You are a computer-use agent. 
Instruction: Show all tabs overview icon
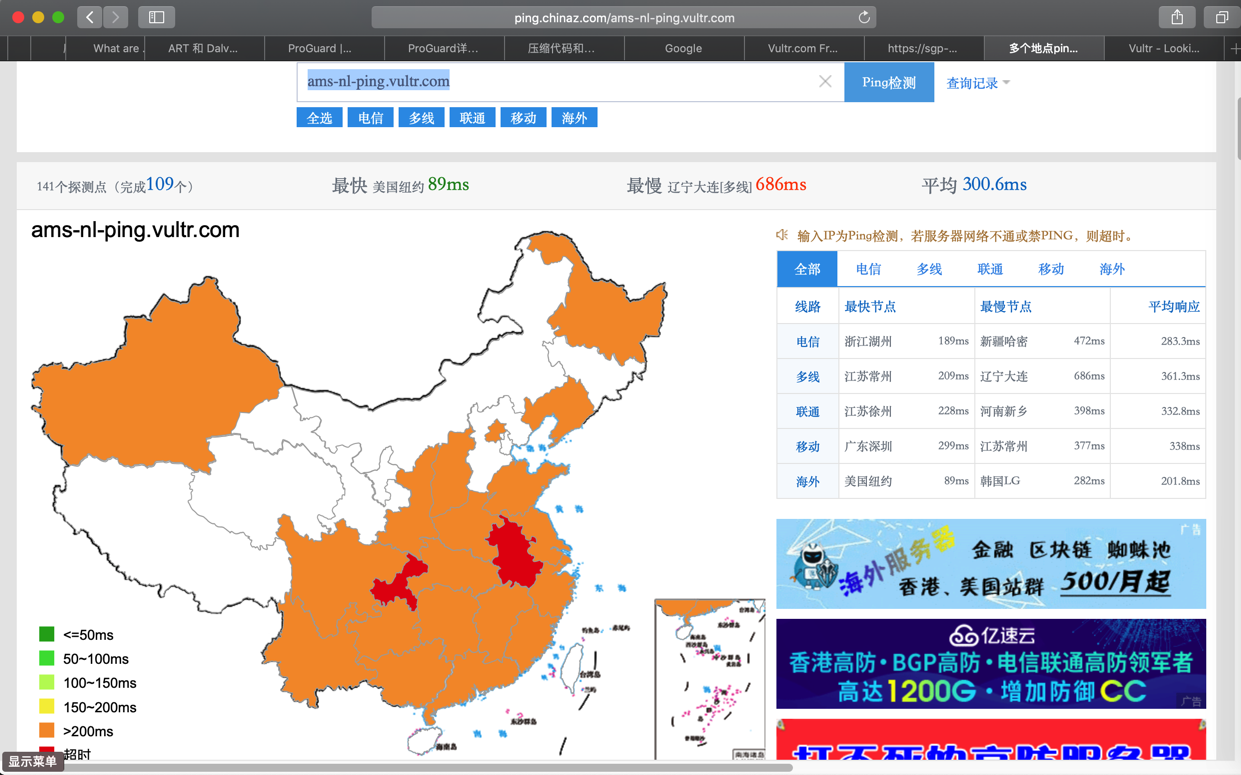pos(1221,17)
